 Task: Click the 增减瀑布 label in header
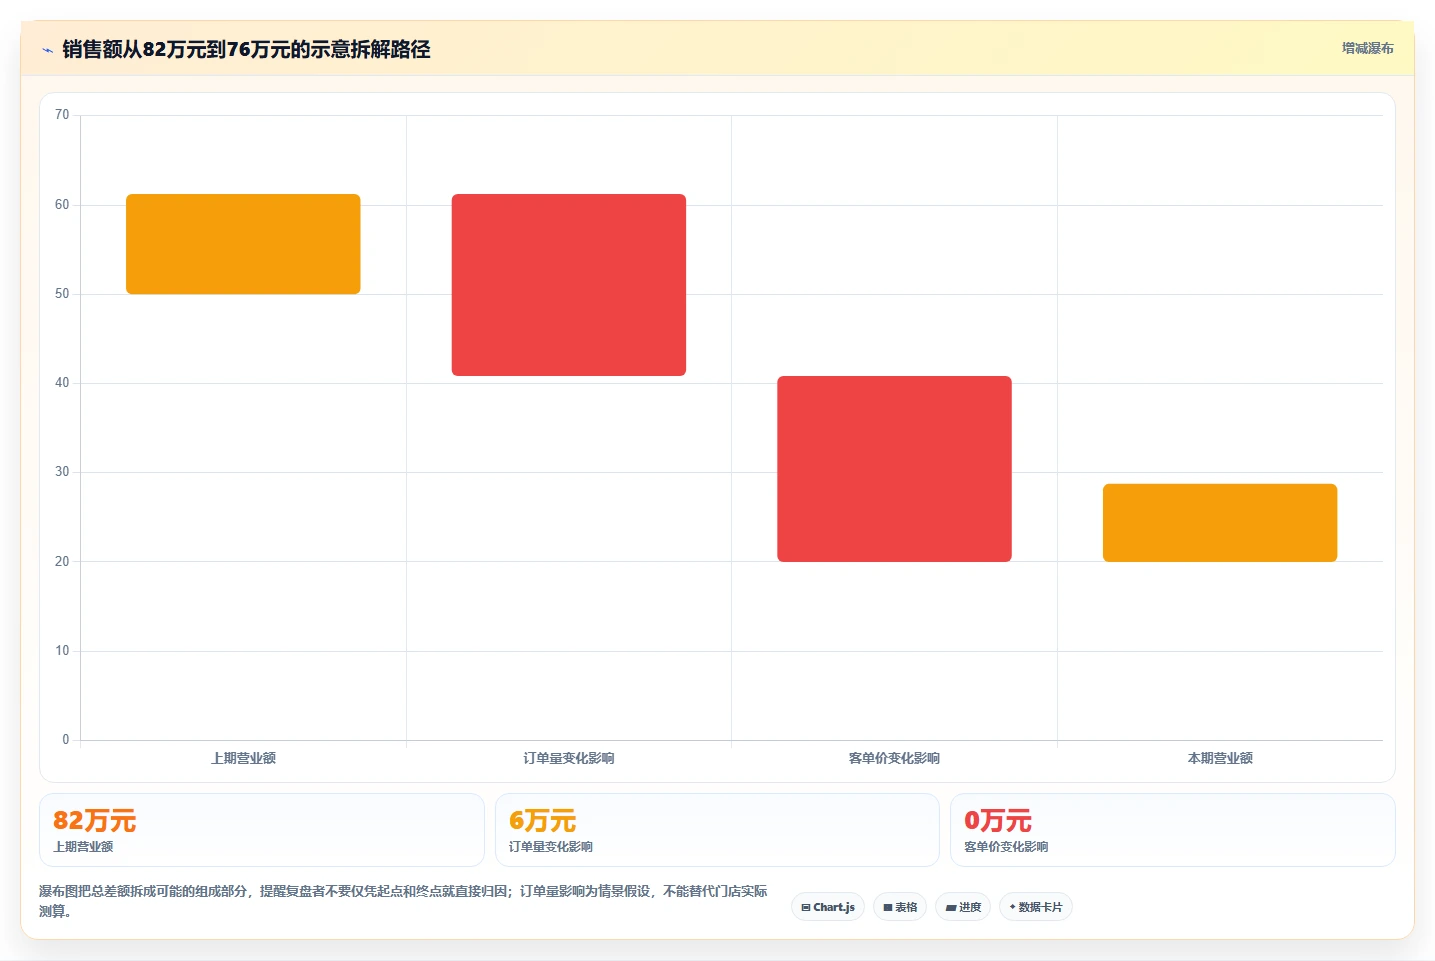point(1367,48)
